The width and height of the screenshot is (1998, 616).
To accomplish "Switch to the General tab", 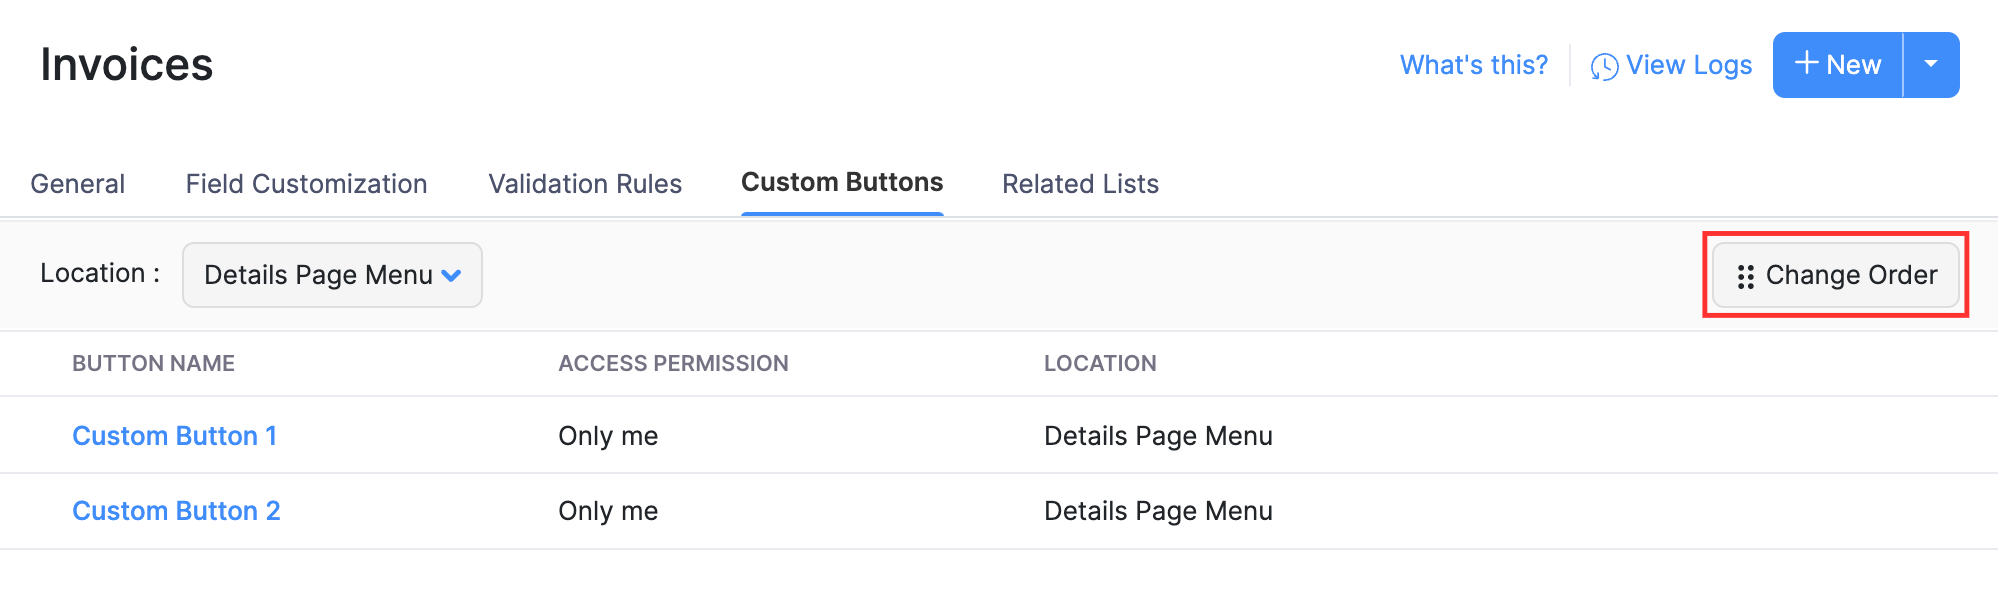I will tap(77, 183).
